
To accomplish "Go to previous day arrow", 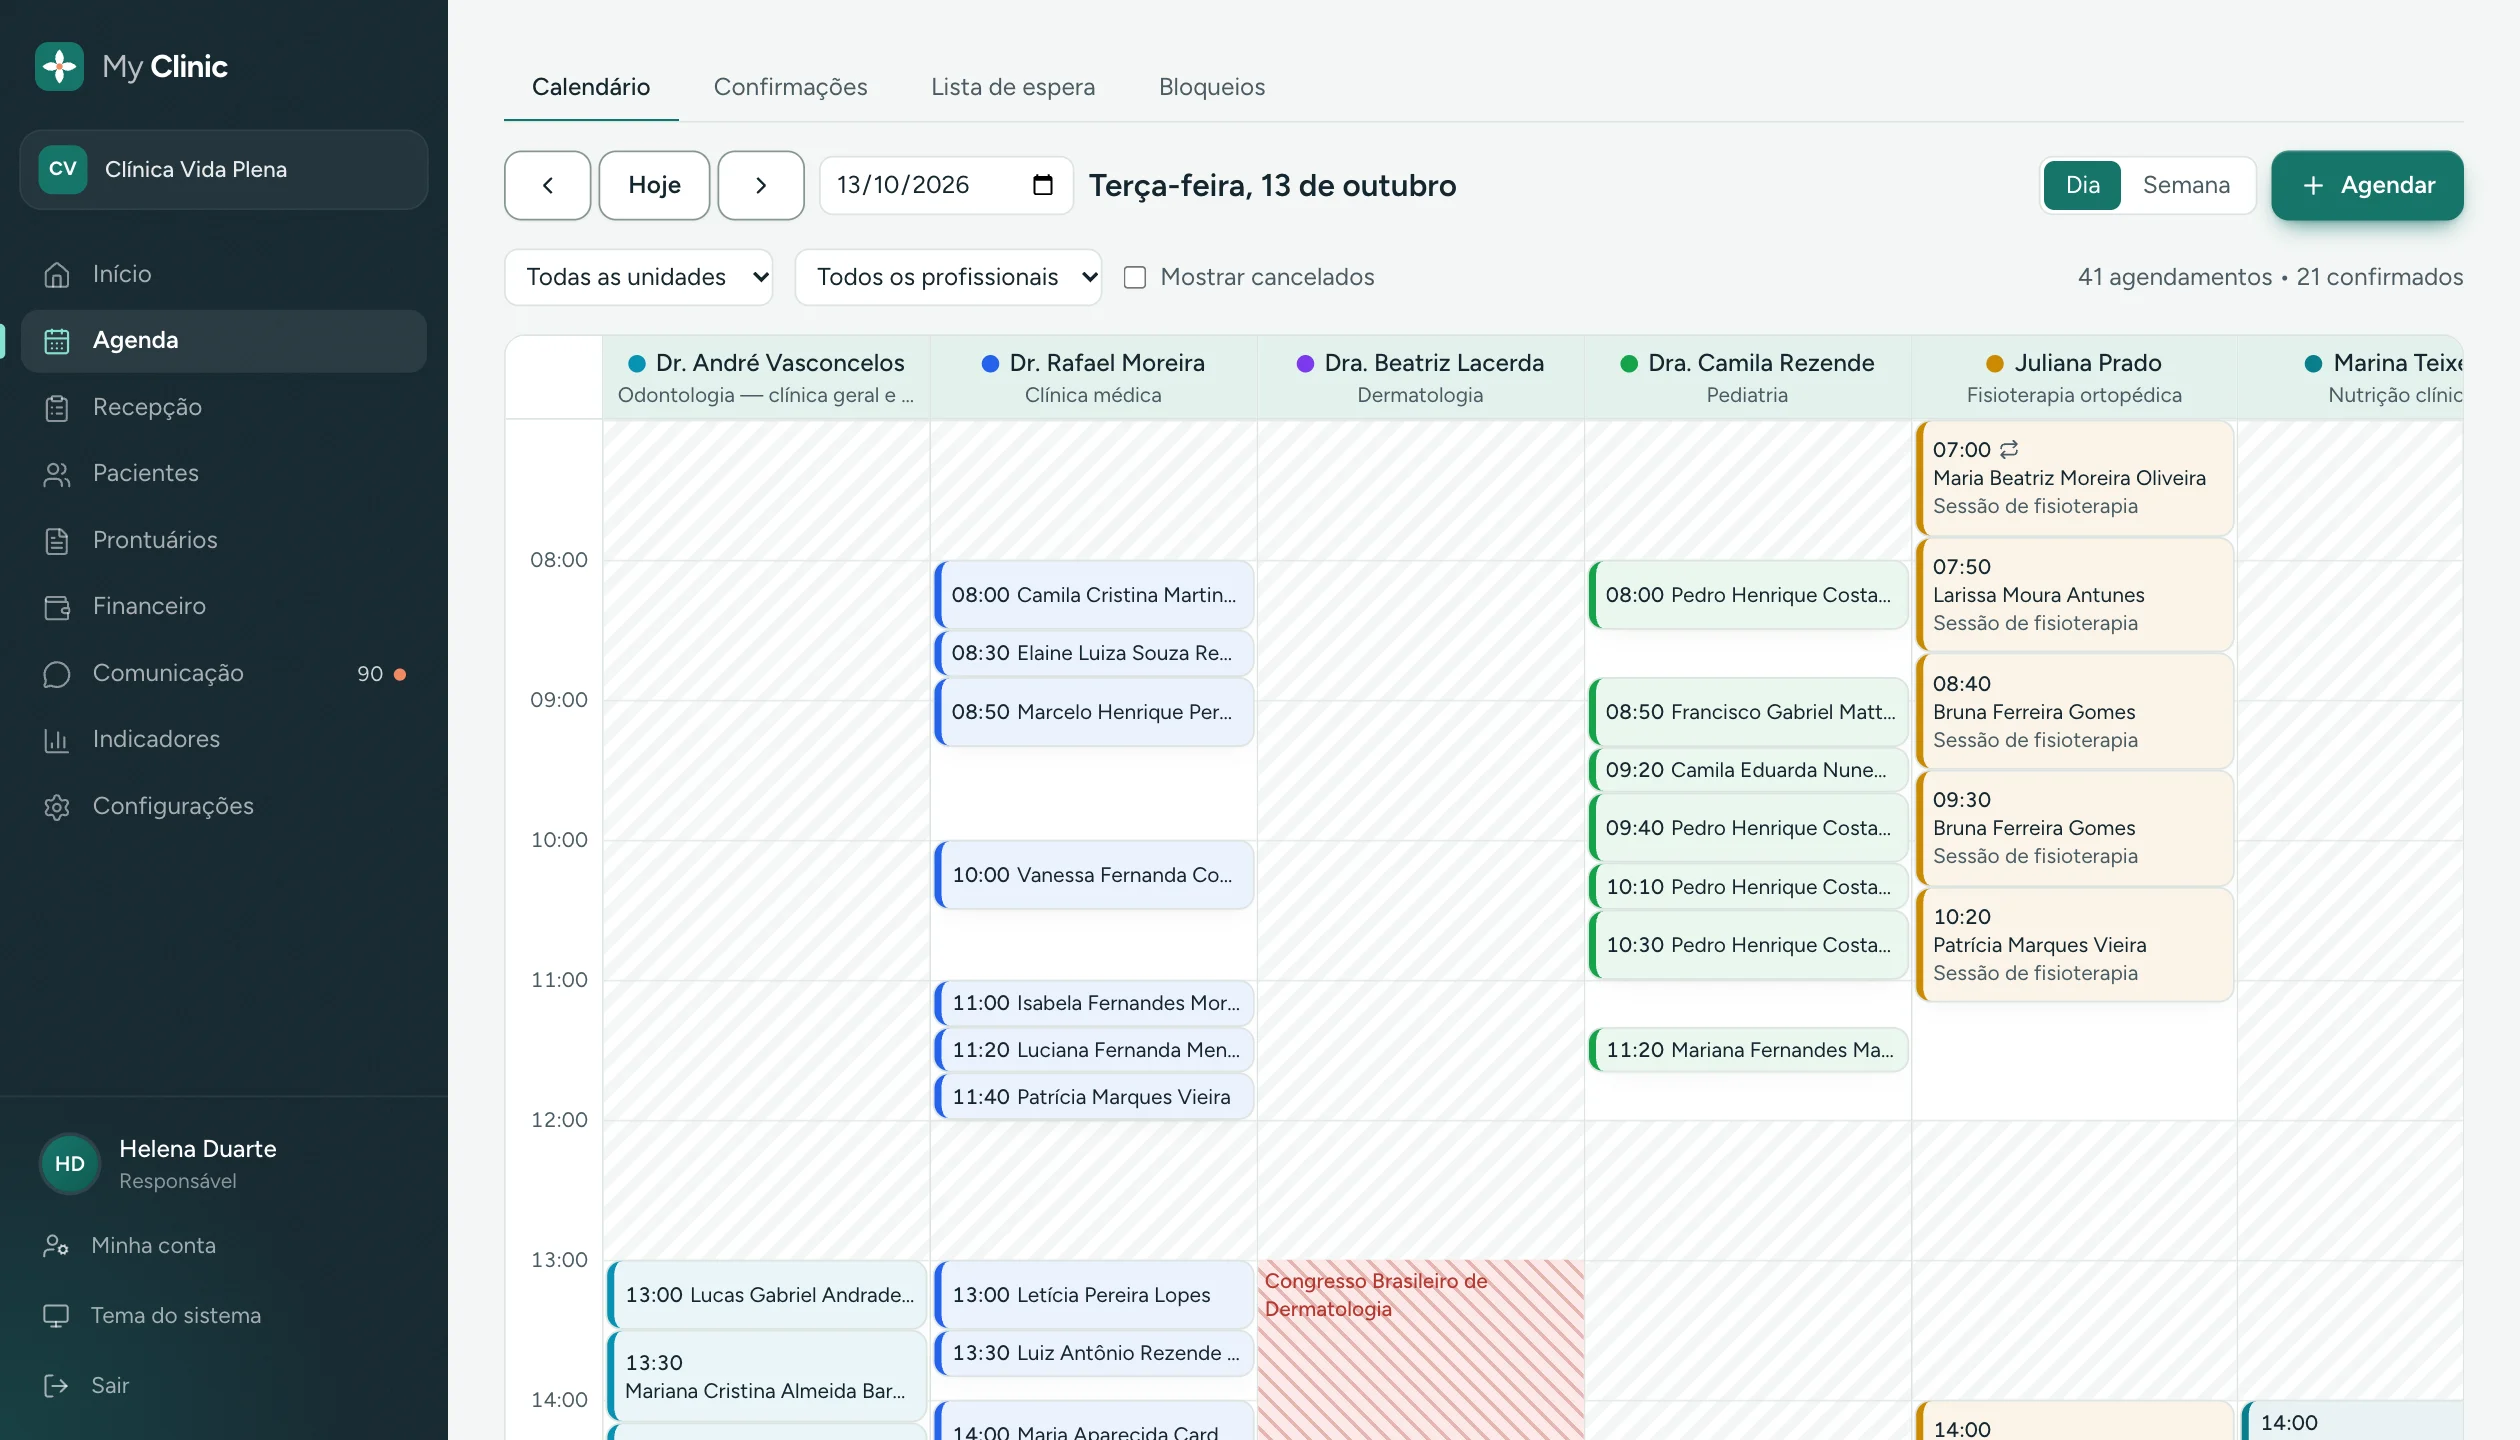I will coord(547,185).
